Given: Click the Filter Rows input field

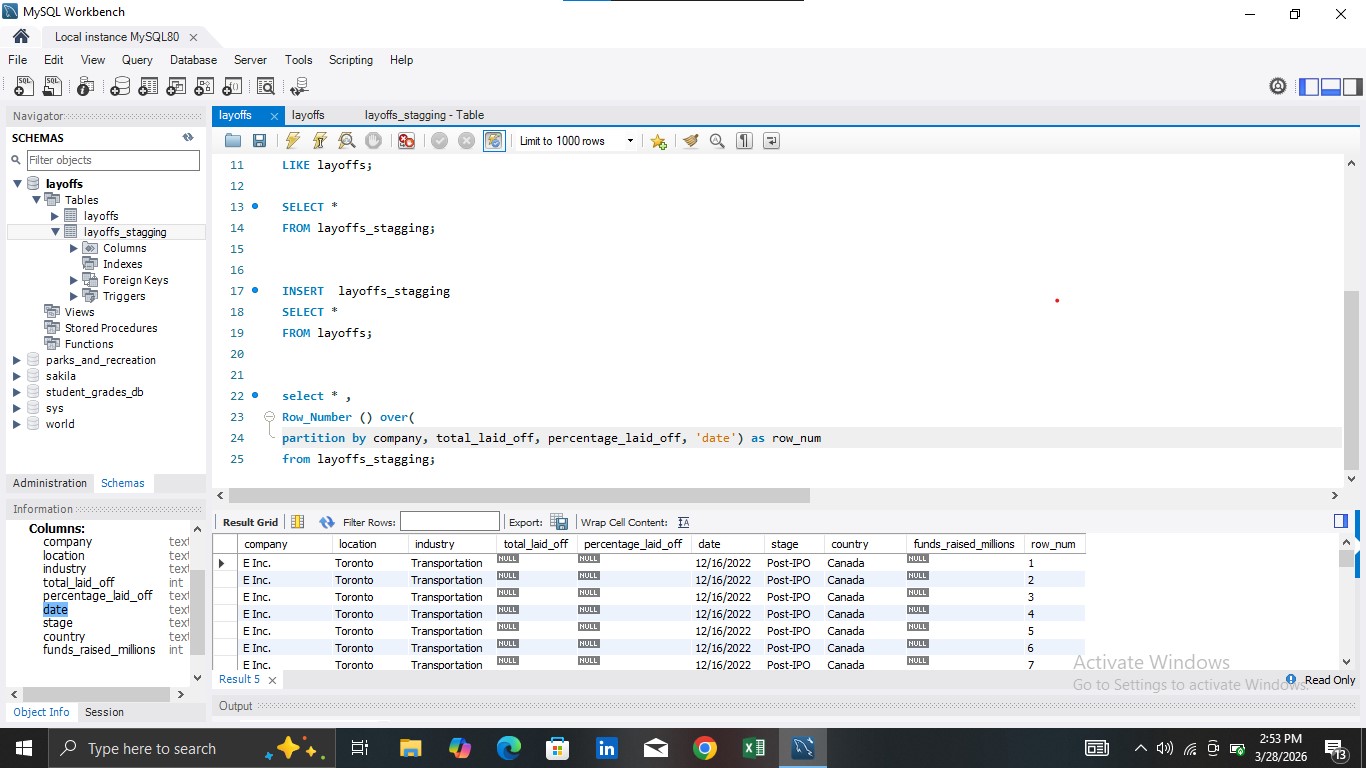Looking at the screenshot, I should click(x=449, y=522).
